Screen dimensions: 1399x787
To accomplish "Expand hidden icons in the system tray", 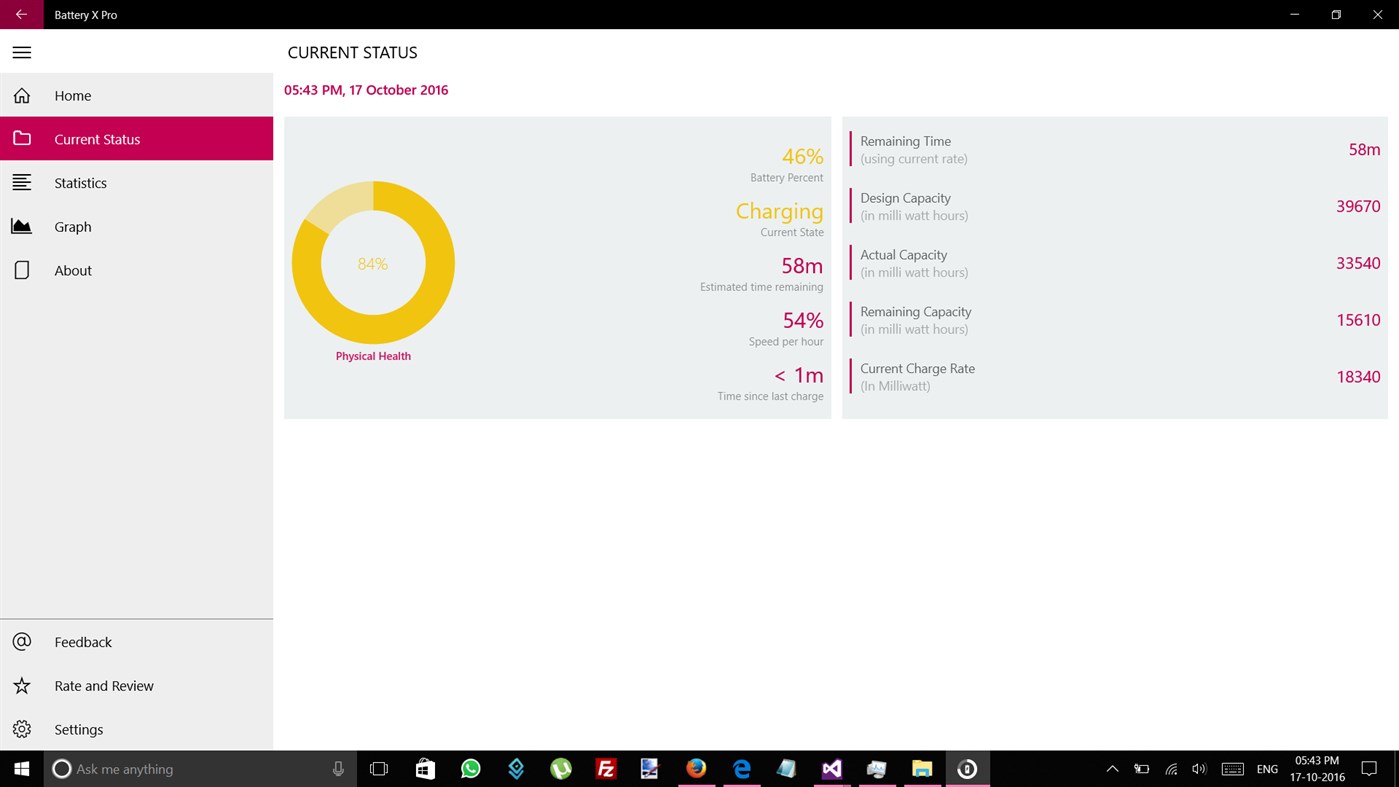I will pyautogui.click(x=1111, y=768).
